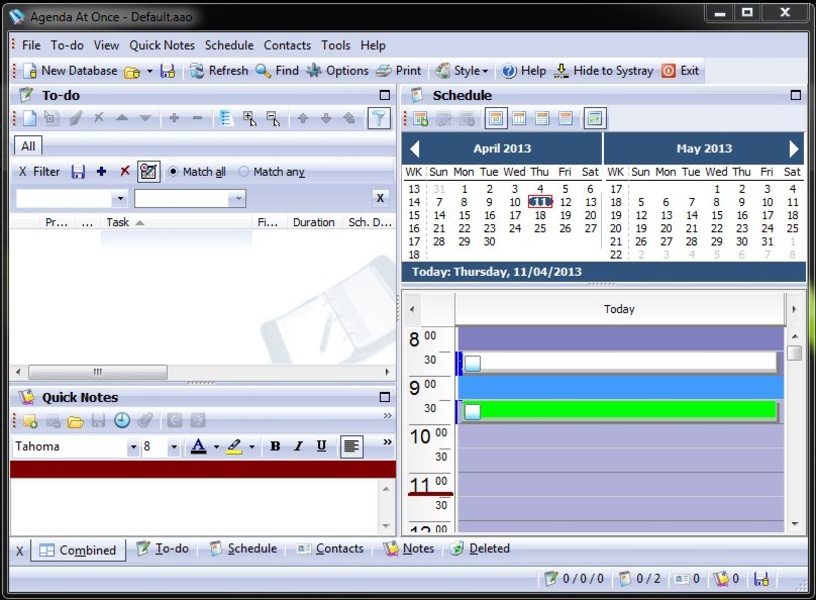
Task: Open the To-do menu
Action: click(67, 45)
